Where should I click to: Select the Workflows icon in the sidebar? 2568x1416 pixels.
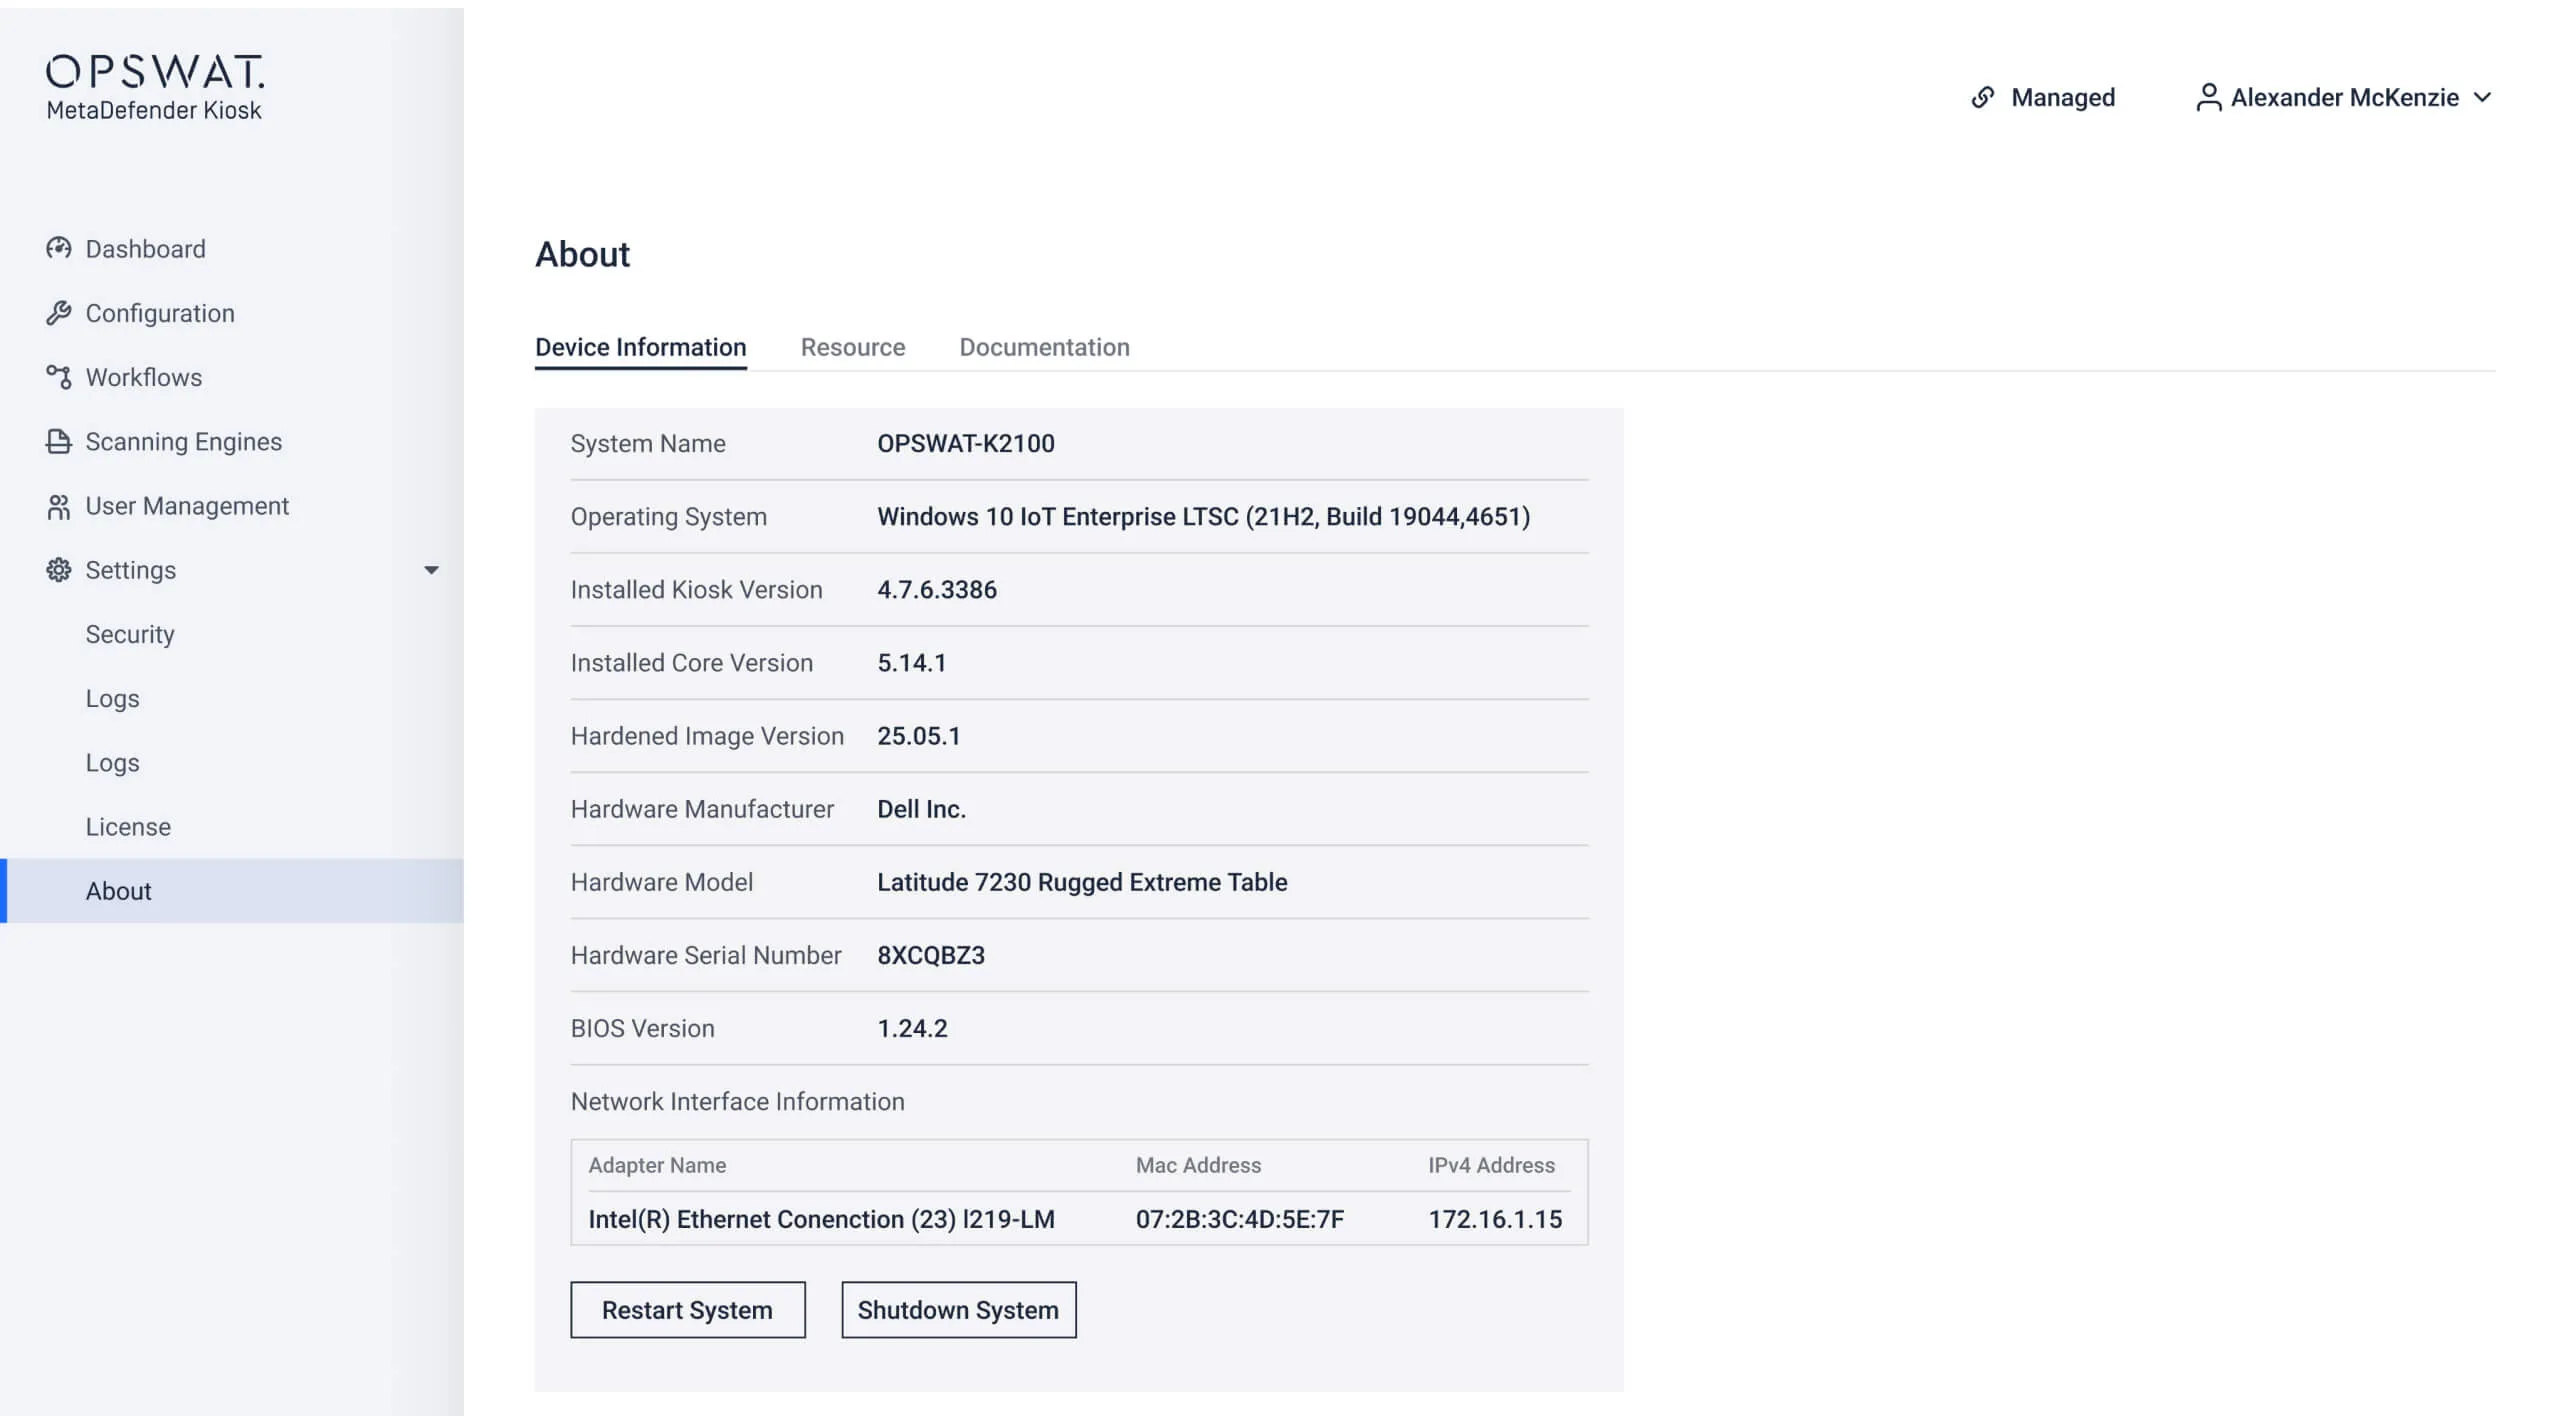[x=58, y=377]
